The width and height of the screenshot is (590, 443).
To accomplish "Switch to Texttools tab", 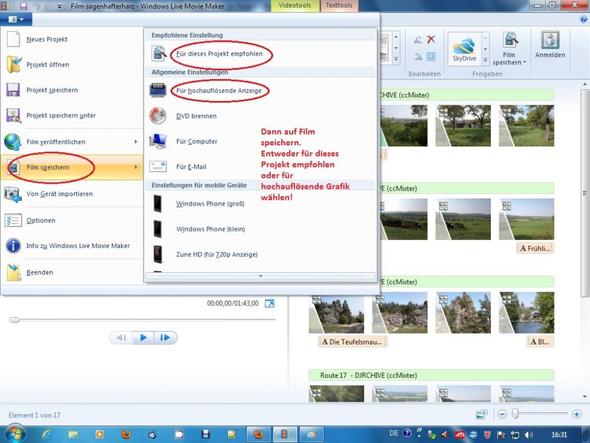I will [339, 5].
